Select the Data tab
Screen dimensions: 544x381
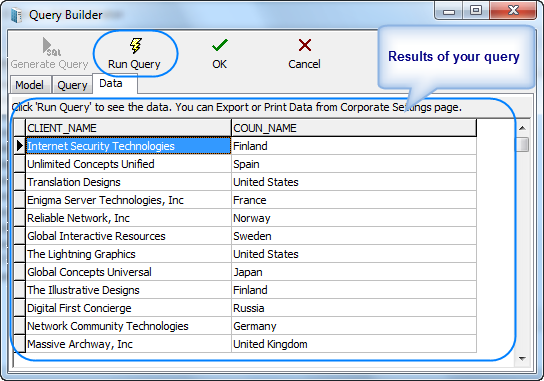(115, 84)
